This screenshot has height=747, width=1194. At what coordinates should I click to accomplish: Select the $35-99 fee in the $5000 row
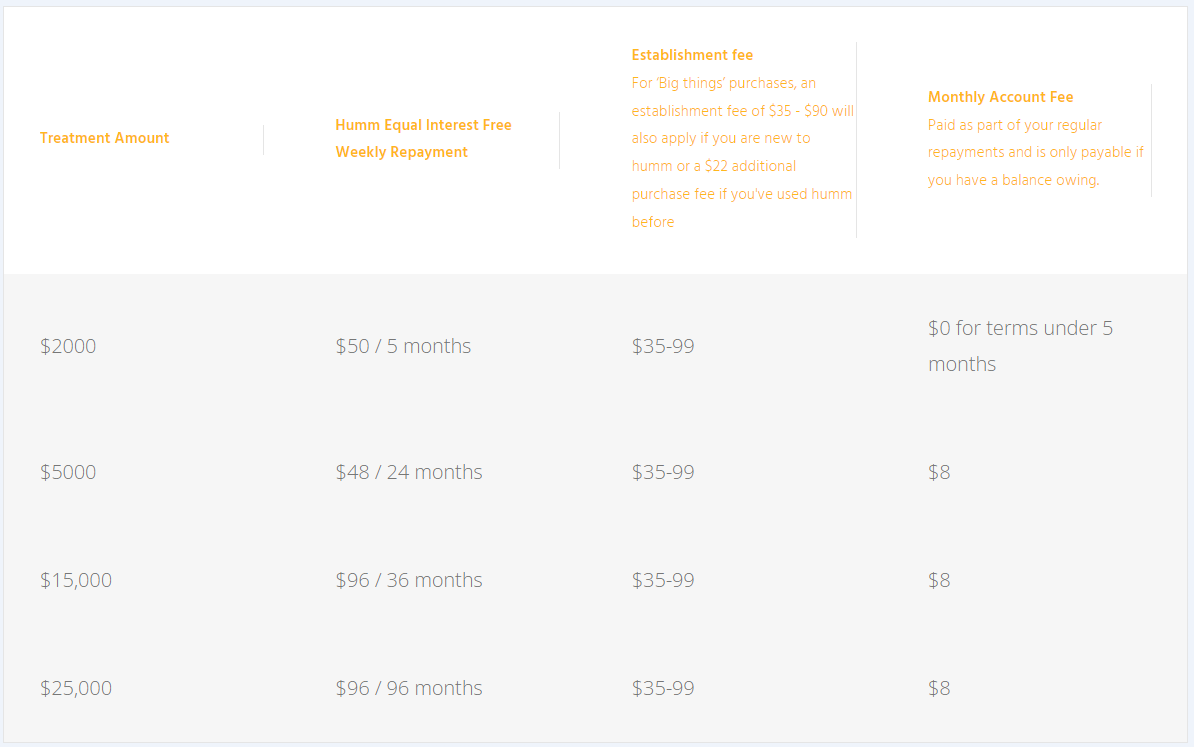pyautogui.click(x=663, y=472)
